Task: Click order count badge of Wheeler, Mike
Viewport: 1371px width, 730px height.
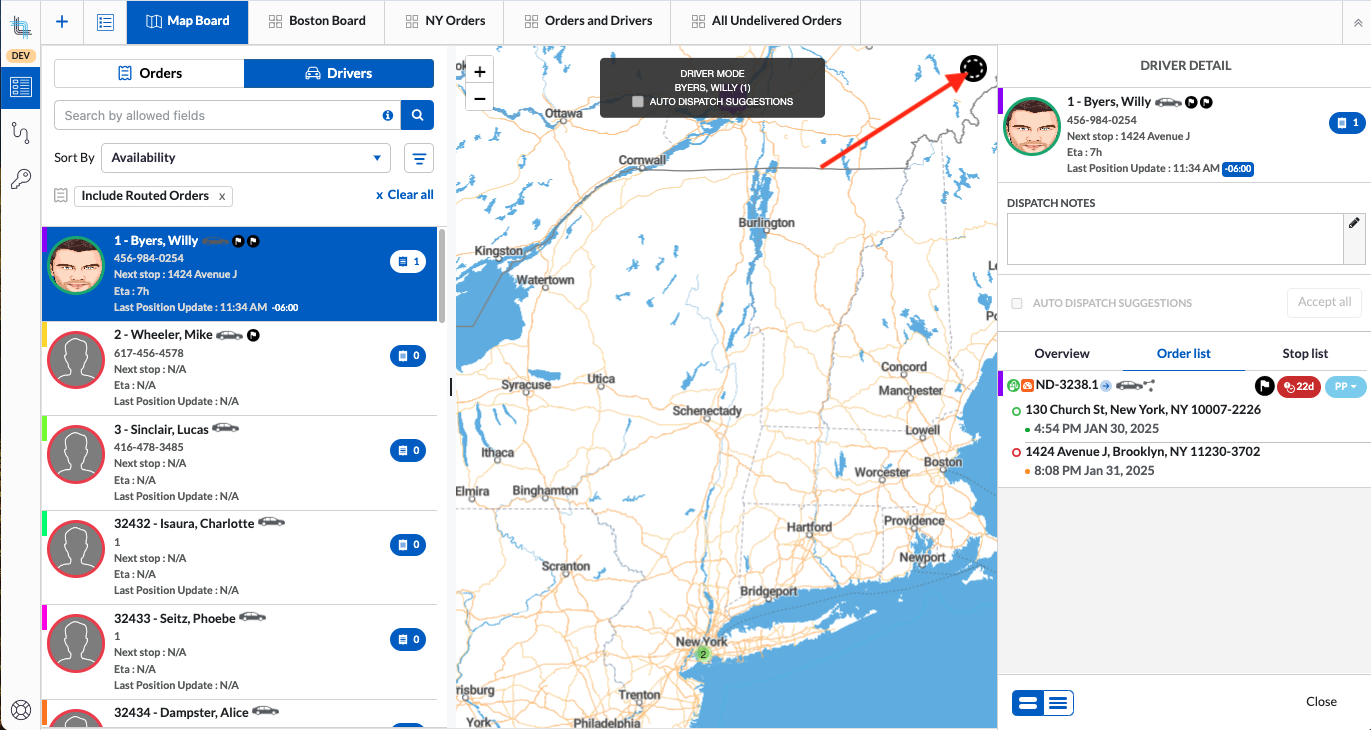Action: click(x=408, y=356)
